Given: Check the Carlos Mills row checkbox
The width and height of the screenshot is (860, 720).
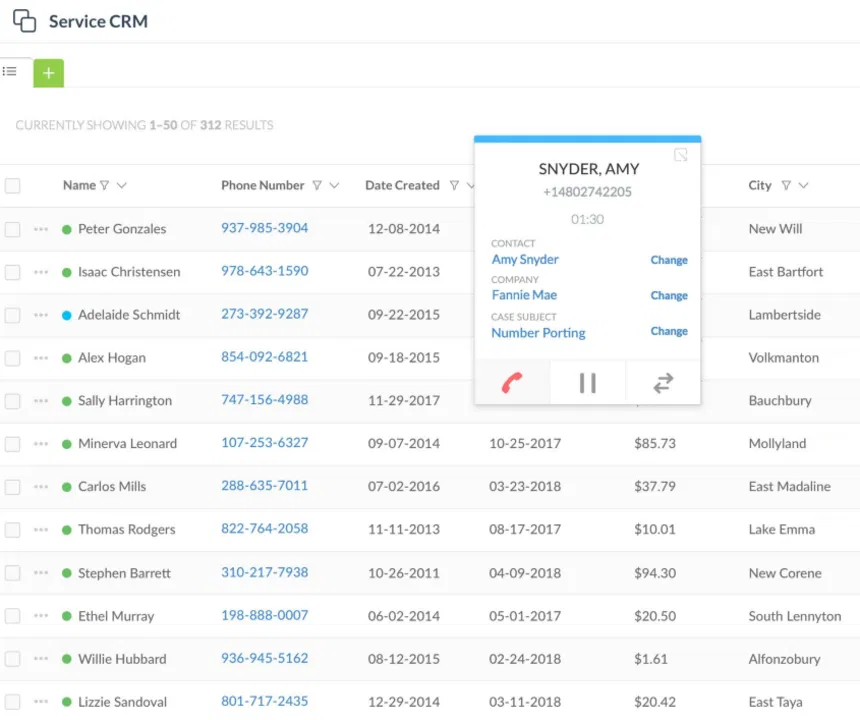Looking at the screenshot, I should pyautogui.click(x=13, y=486).
